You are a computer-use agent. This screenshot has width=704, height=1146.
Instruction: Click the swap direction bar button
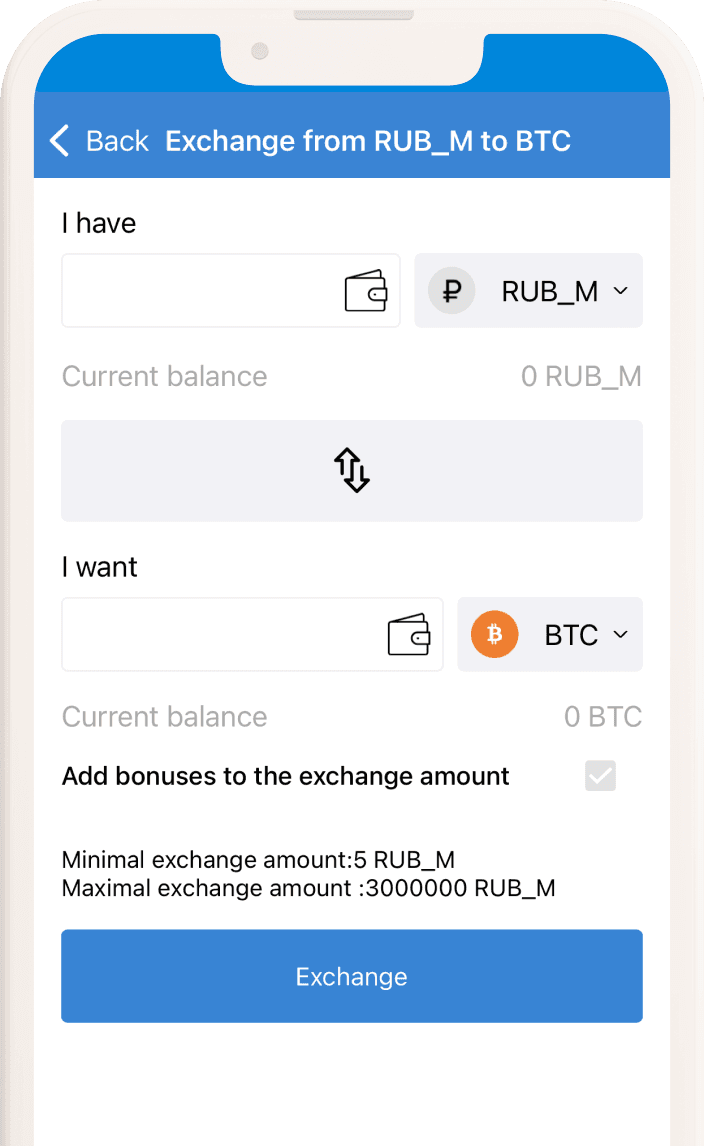(x=352, y=471)
